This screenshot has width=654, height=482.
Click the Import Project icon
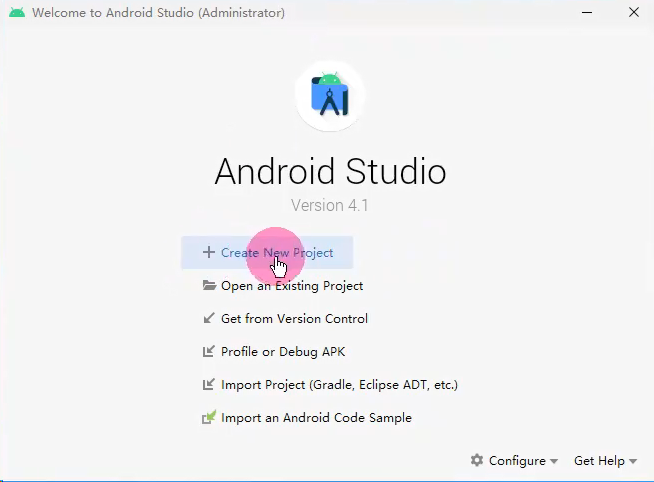pyautogui.click(x=209, y=384)
